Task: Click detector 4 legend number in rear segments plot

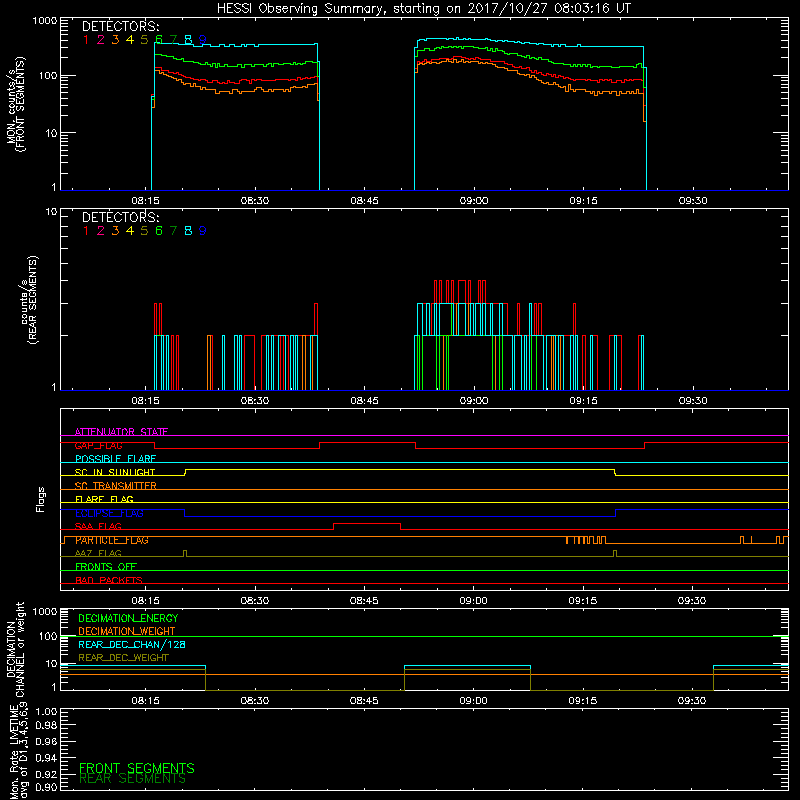Action: click(130, 231)
